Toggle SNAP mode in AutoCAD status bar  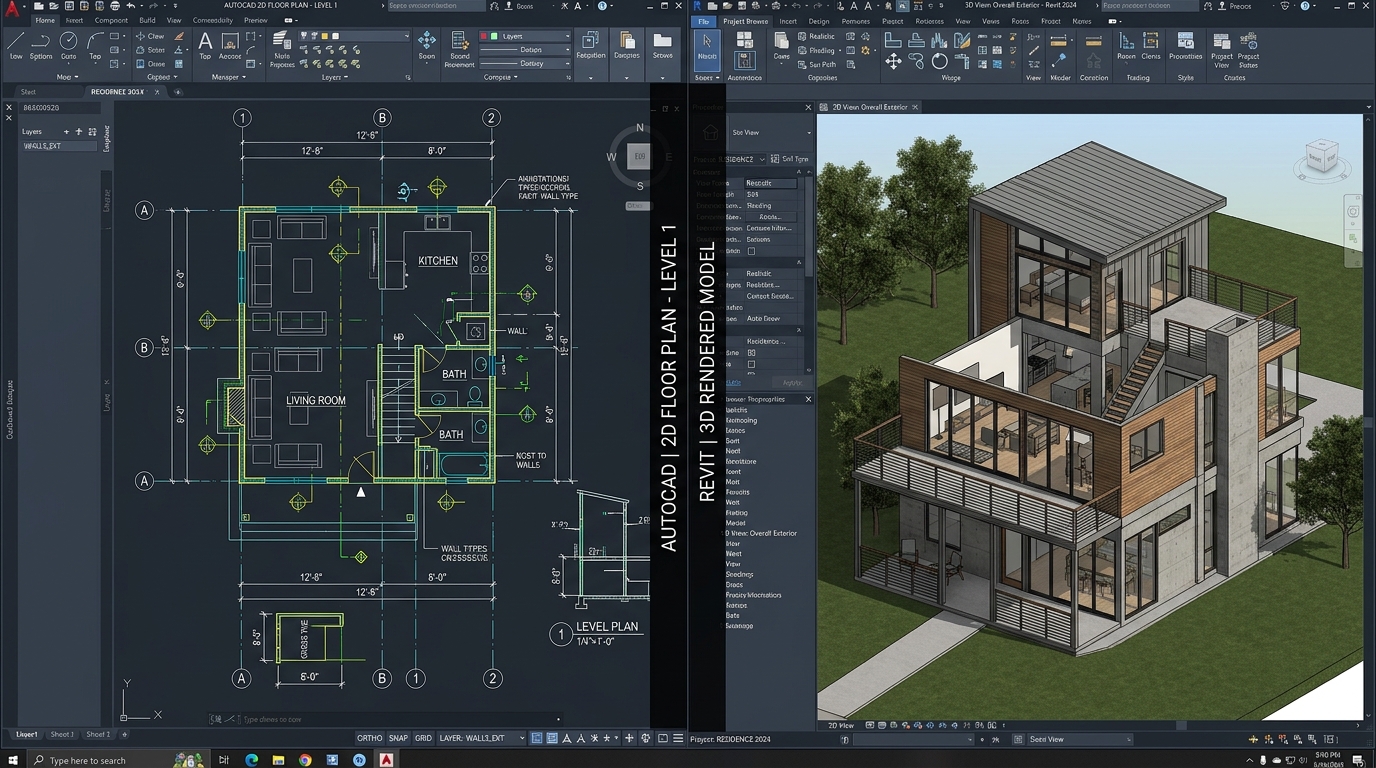pyautogui.click(x=398, y=738)
